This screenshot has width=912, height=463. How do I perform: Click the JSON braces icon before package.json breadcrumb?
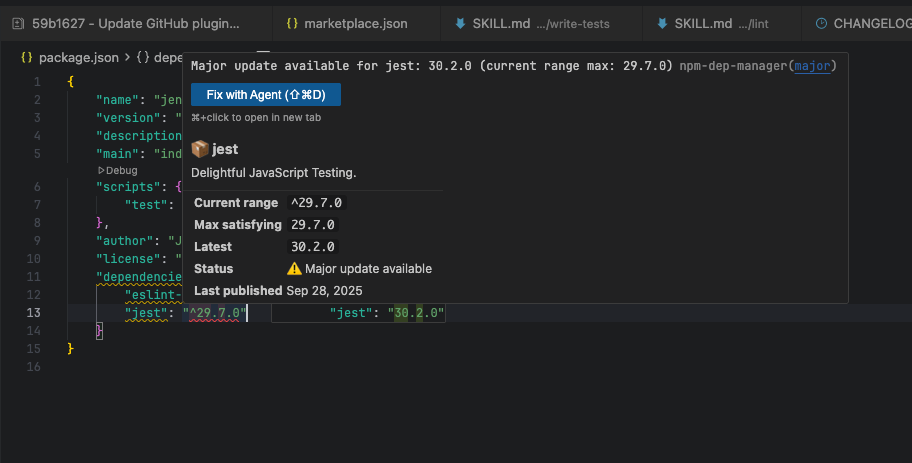point(26,58)
